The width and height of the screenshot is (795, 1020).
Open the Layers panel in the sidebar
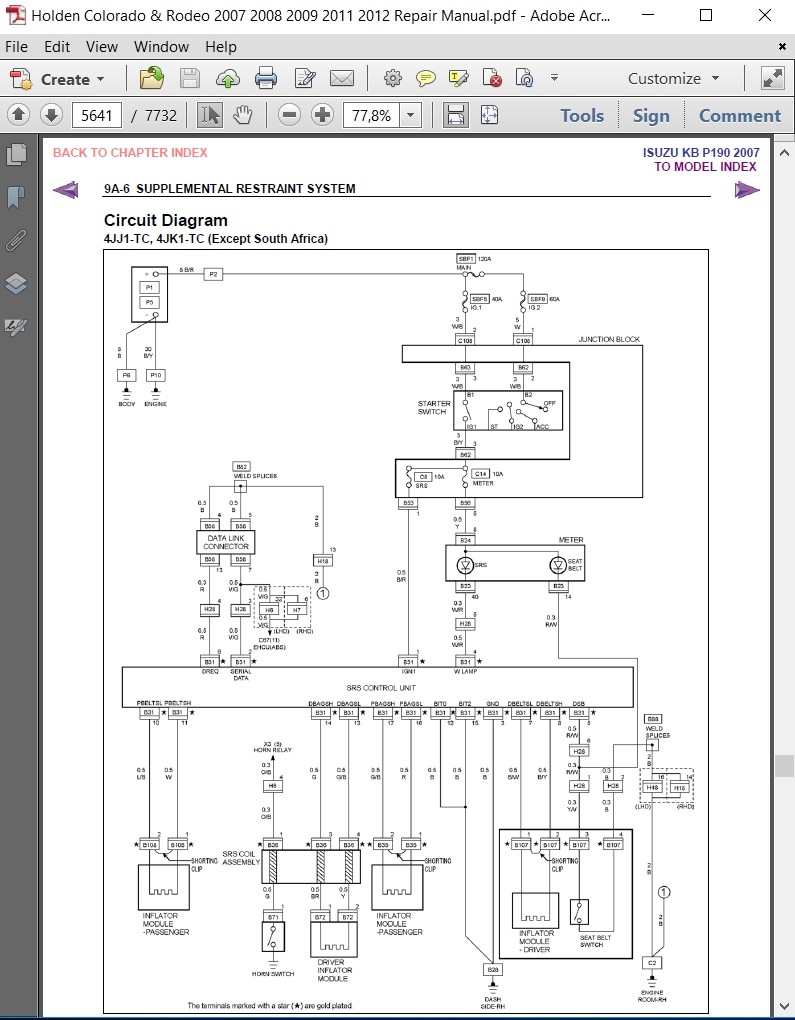tap(15, 284)
